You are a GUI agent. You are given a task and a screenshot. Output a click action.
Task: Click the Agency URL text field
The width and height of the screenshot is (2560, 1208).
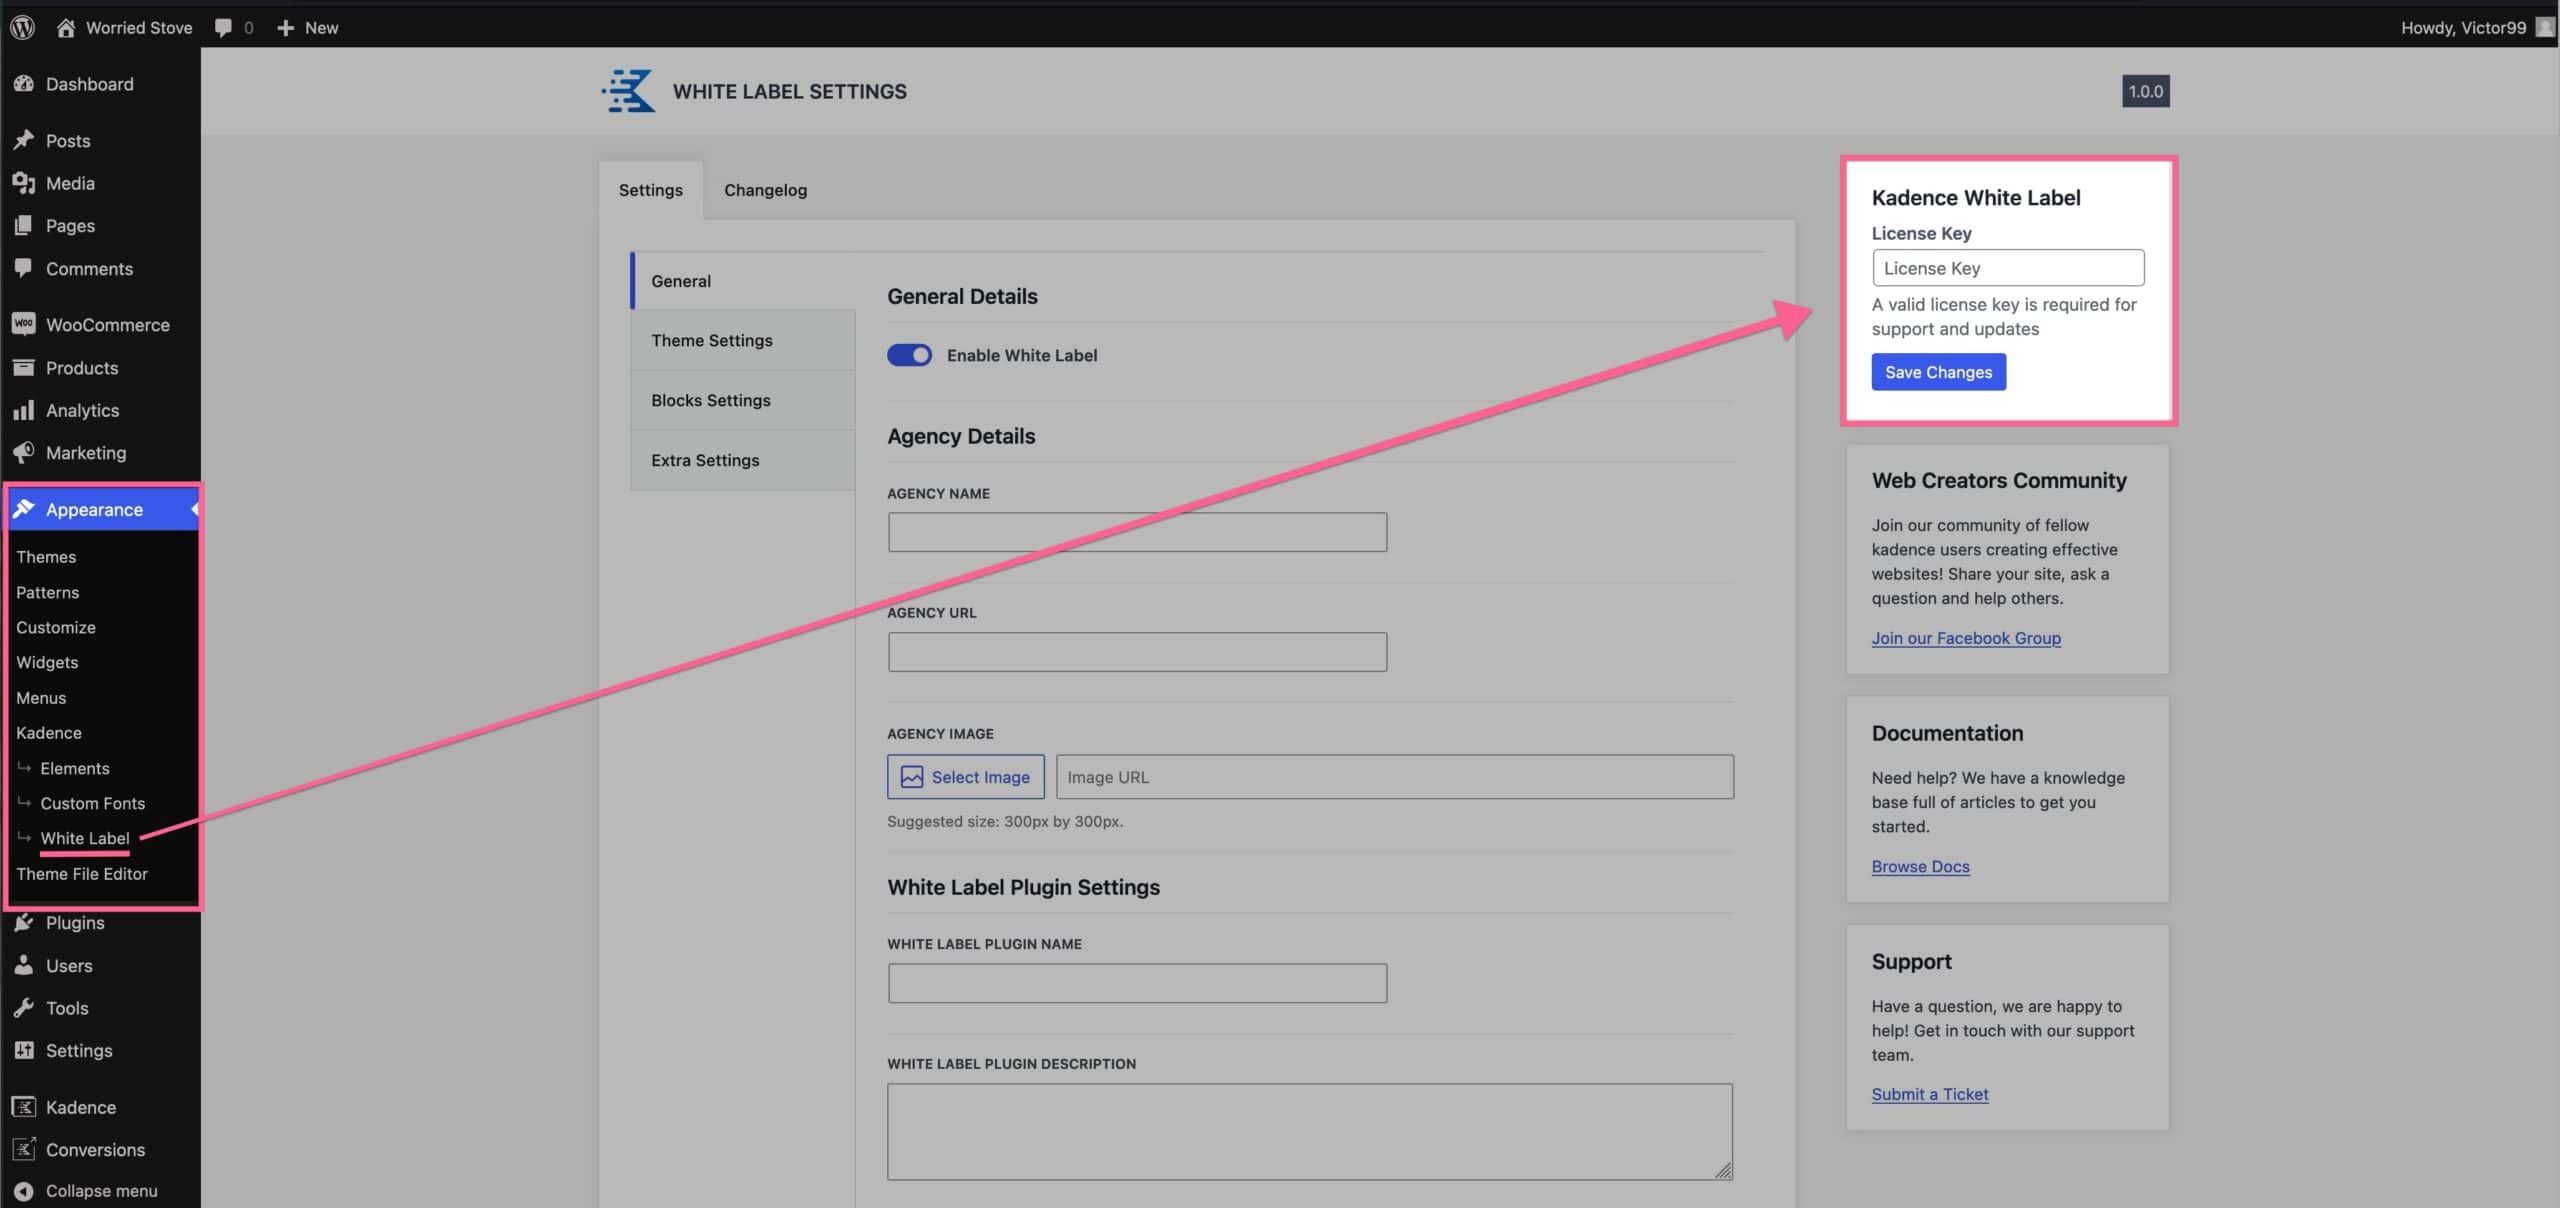click(x=1137, y=652)
